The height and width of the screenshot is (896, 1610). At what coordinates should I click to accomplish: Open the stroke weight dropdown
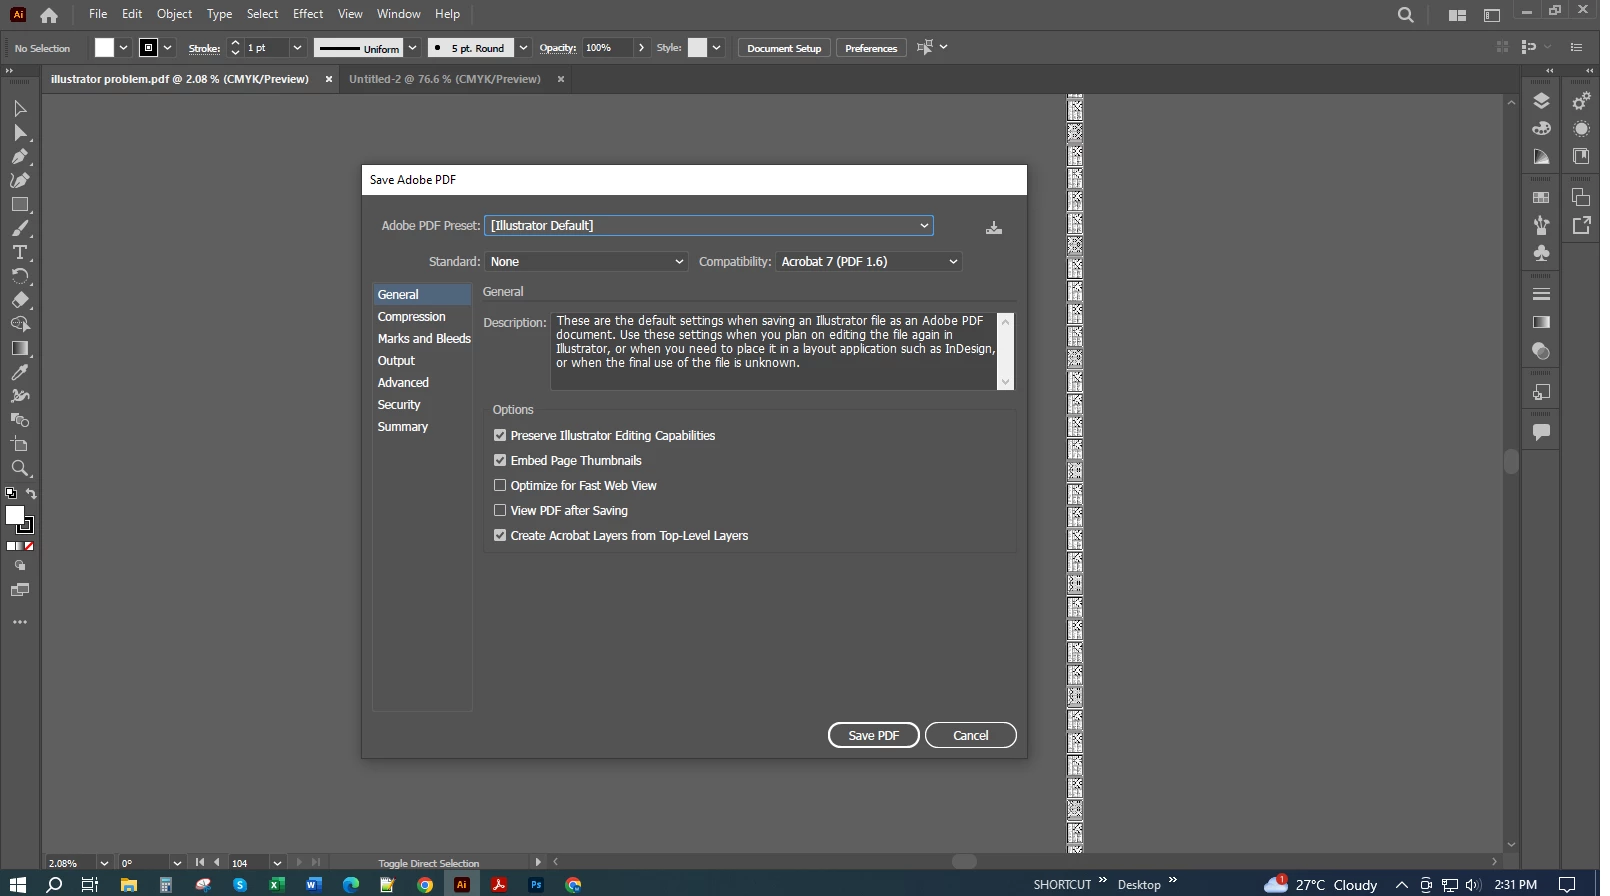(297, 48)
